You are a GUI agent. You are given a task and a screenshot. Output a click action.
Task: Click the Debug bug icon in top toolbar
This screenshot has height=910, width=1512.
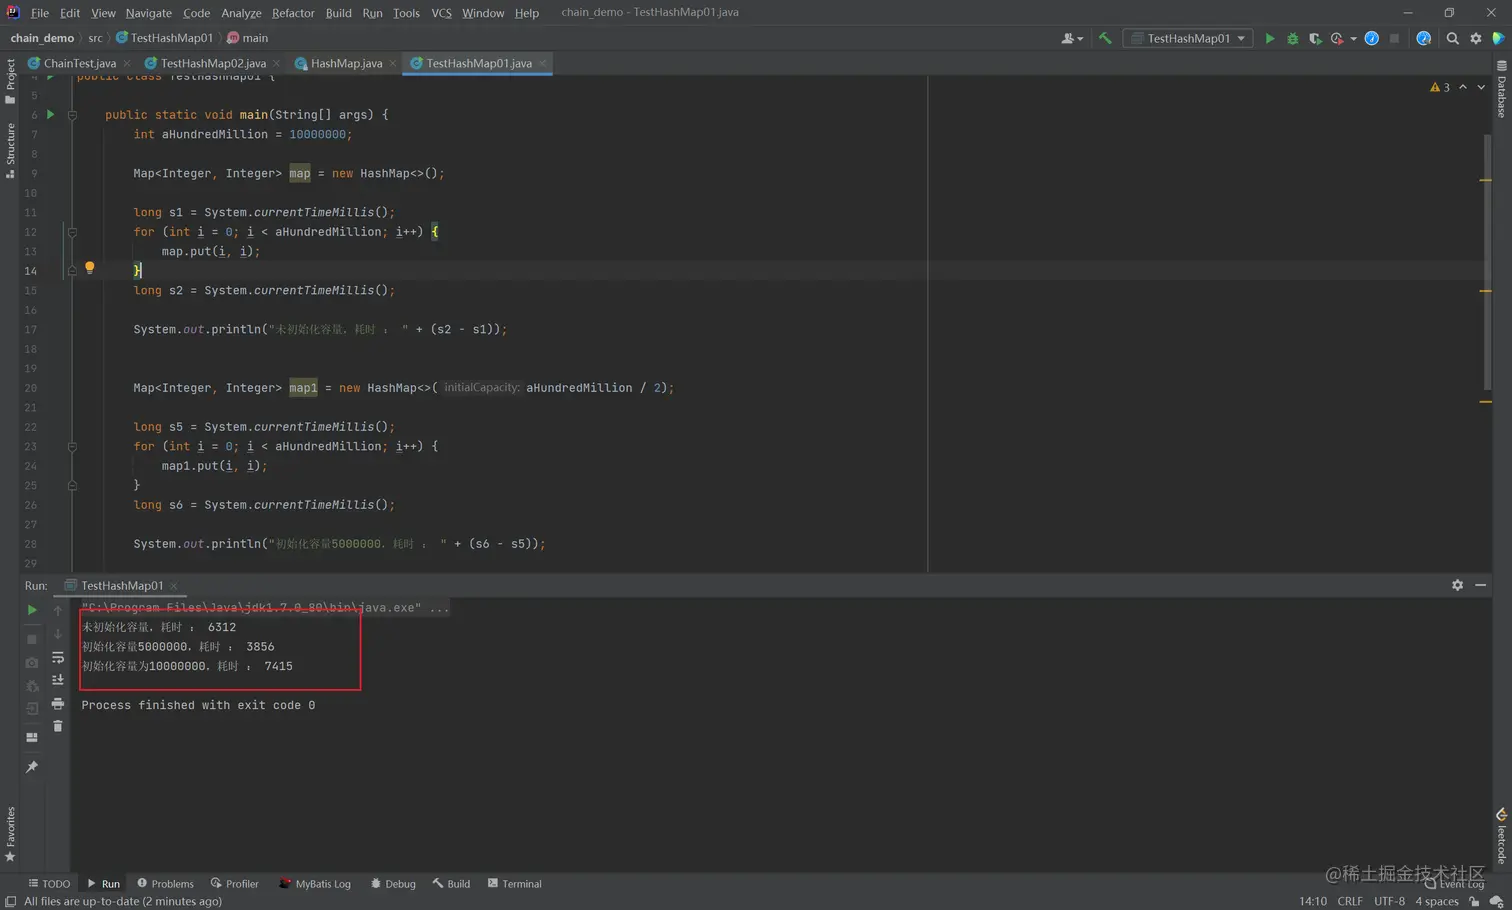(x=1292, y=38)
